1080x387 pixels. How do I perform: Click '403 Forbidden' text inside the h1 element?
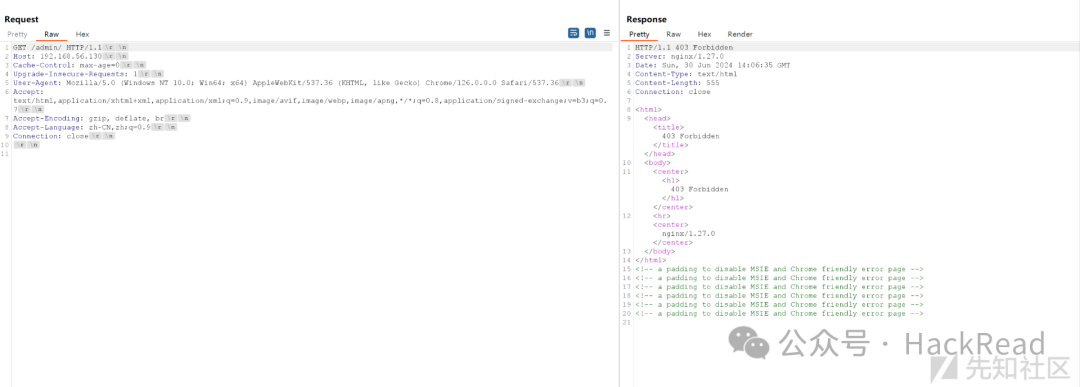700,189
